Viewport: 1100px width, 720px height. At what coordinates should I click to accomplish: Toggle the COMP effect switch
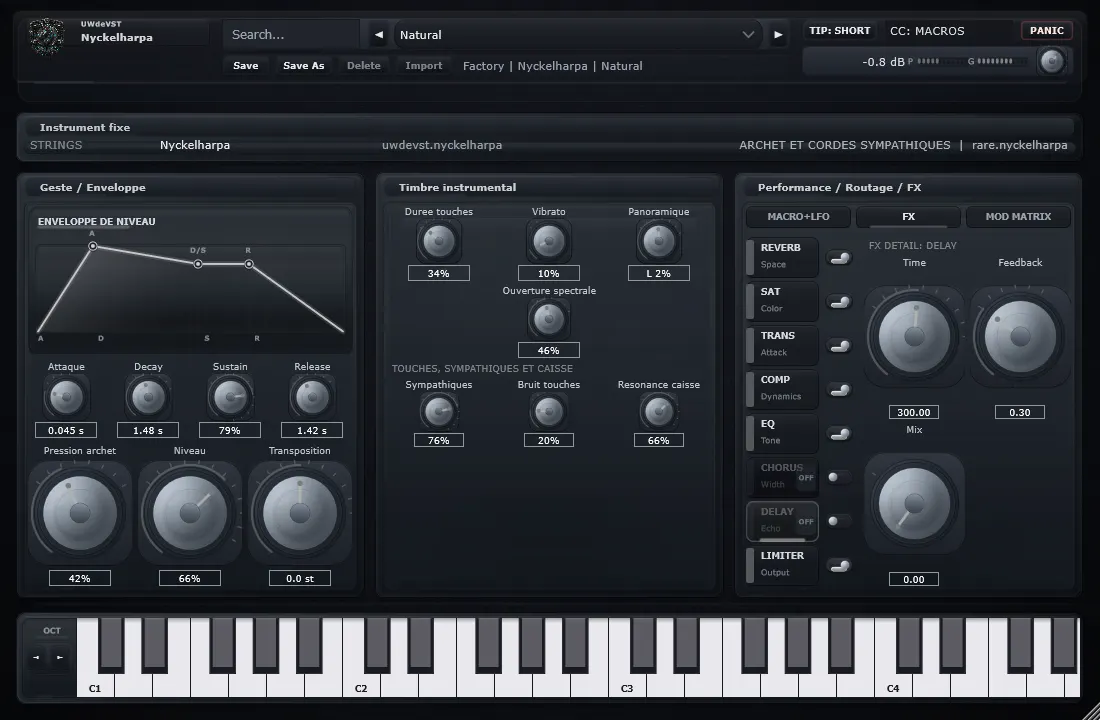(839, 390)
